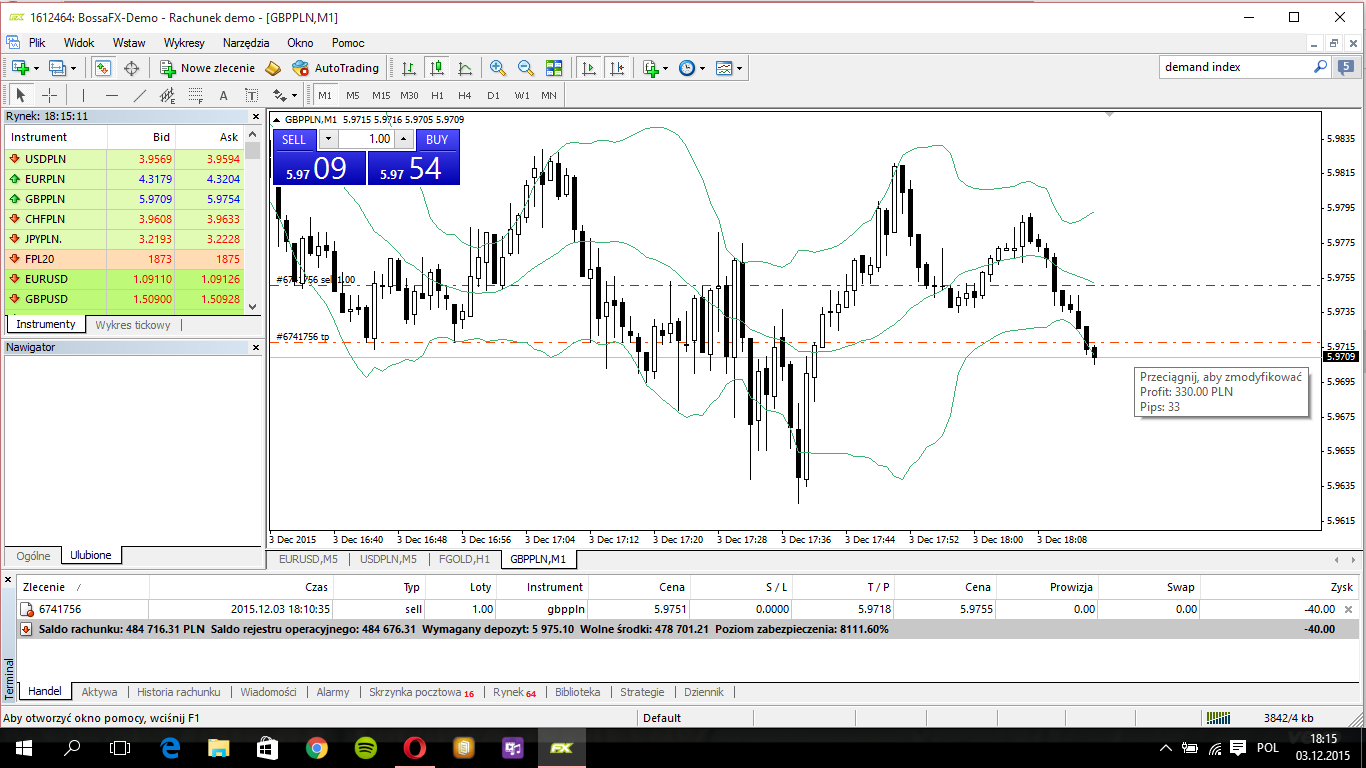Close order 6741756 with the x
The width and height of the screenshot is (1366, 768).
[x=1348, y=609]
